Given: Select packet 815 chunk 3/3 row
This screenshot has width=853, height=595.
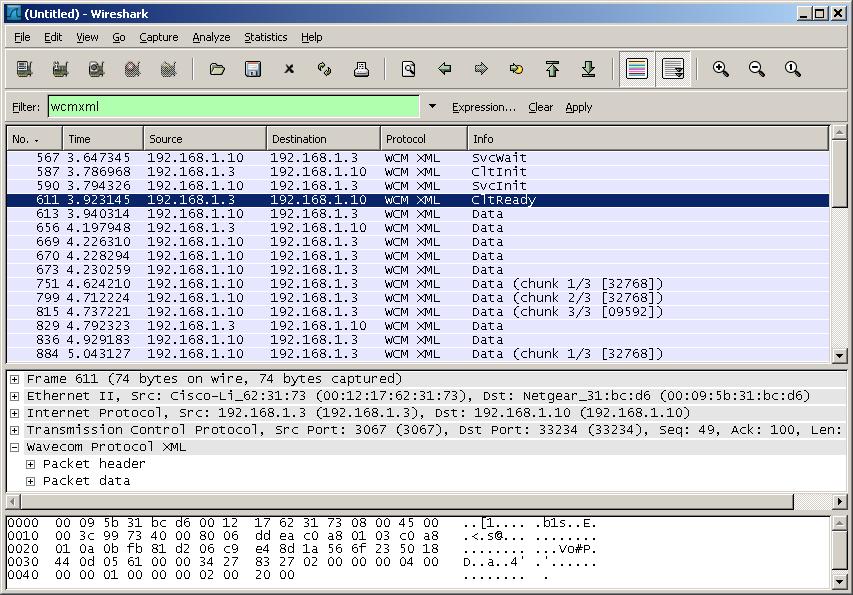Looking at the screenshot, I should (x=418, y=312).
